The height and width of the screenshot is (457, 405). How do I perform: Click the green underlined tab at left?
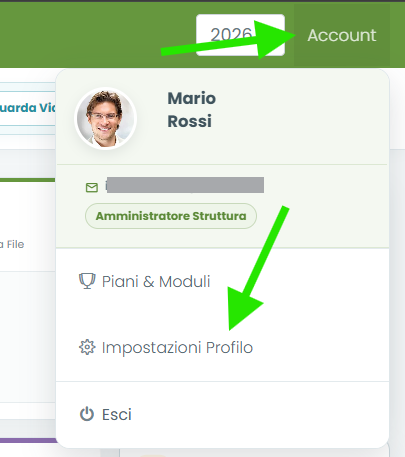(27, 180)
